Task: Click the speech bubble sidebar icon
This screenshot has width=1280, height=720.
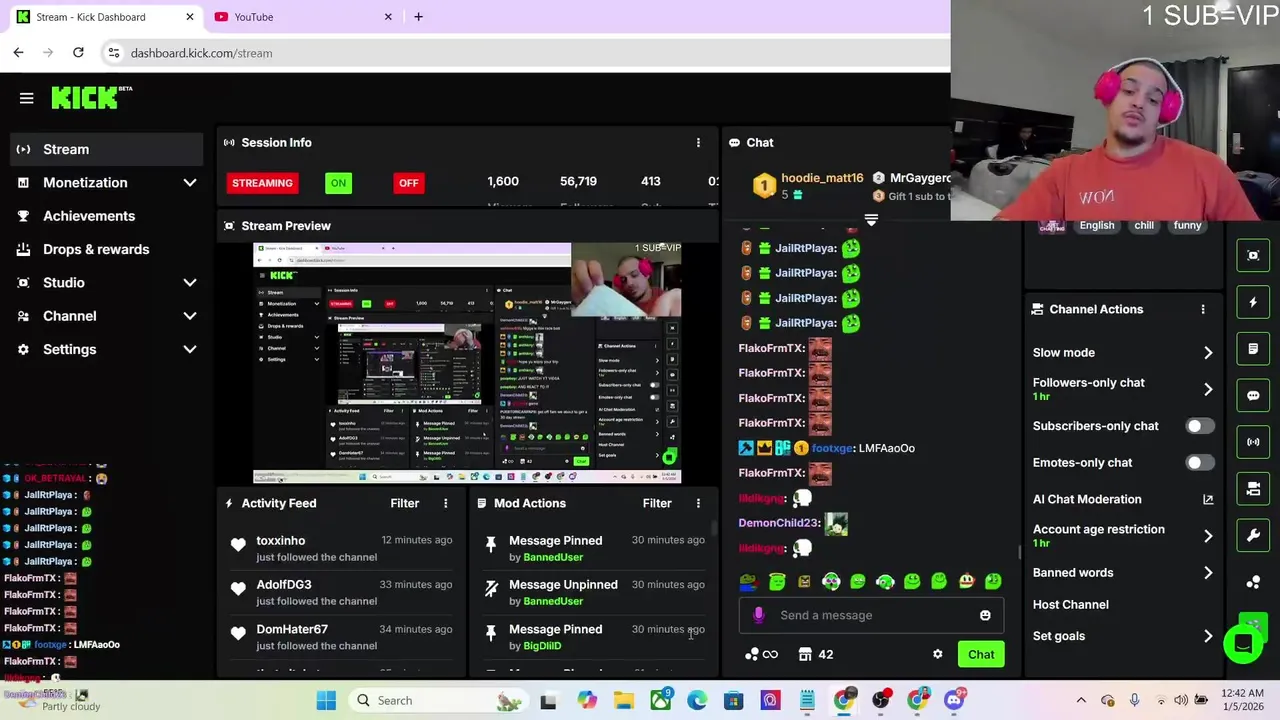Action: tap(1253, 395)
